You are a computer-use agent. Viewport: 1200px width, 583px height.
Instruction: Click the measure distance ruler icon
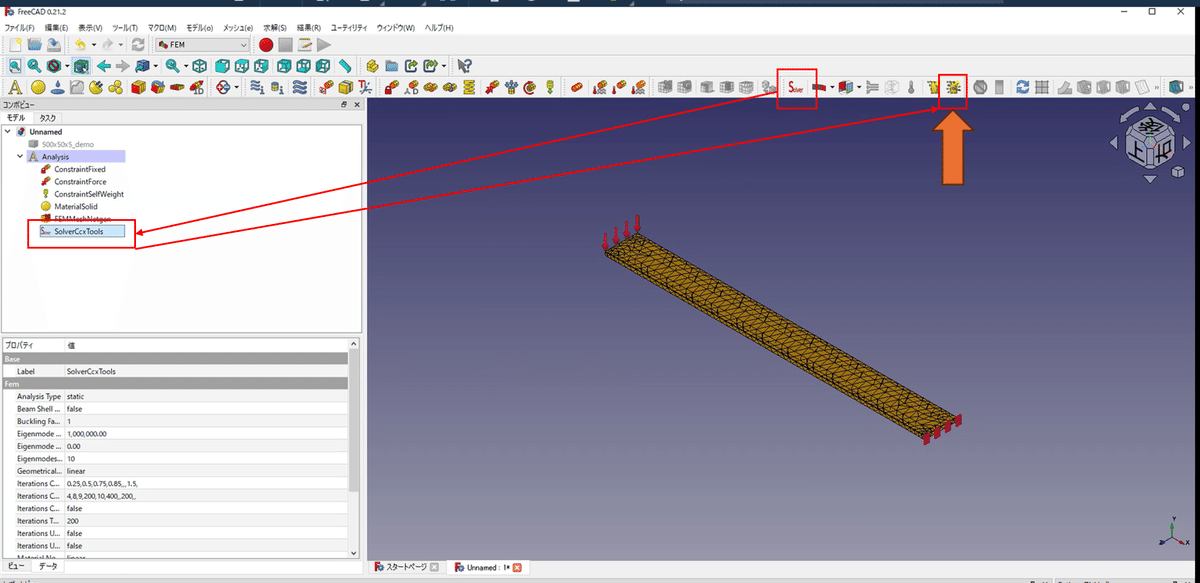(x=344, y=66)
